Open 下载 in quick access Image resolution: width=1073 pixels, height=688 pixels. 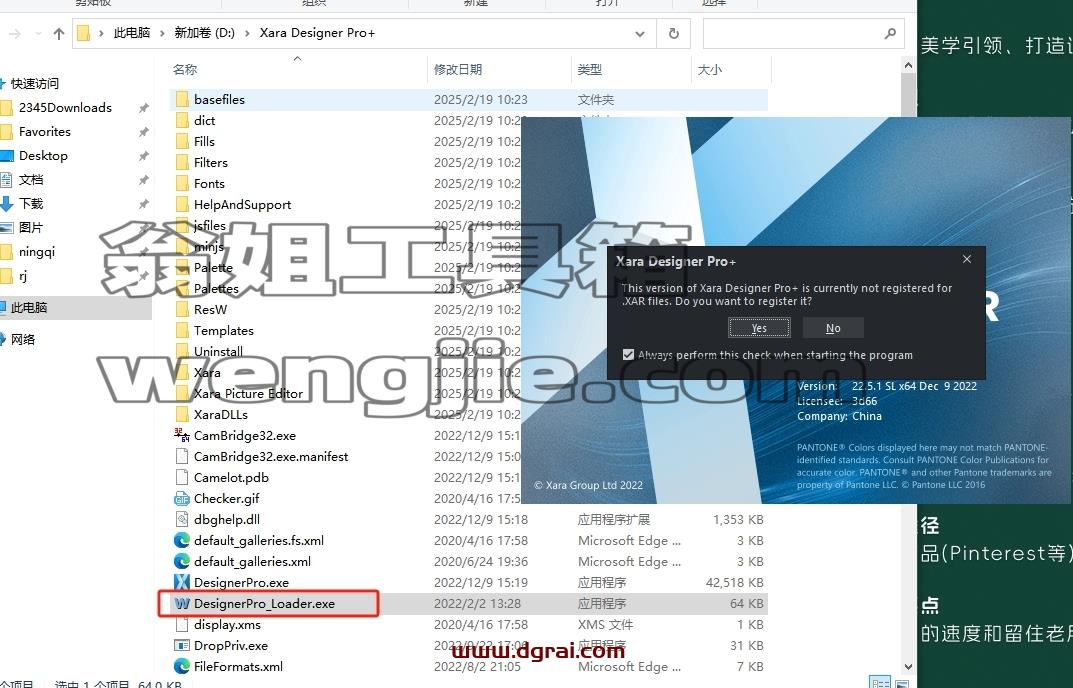pos(31,203)
